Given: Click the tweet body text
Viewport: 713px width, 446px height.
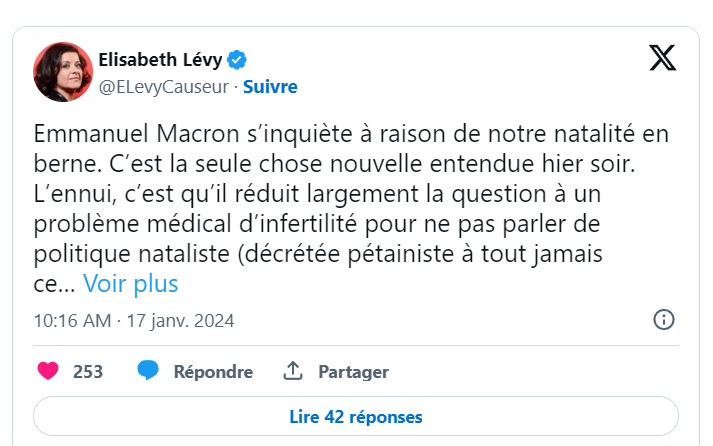Looking at the screenshot, I should click(x=351, y=209).
